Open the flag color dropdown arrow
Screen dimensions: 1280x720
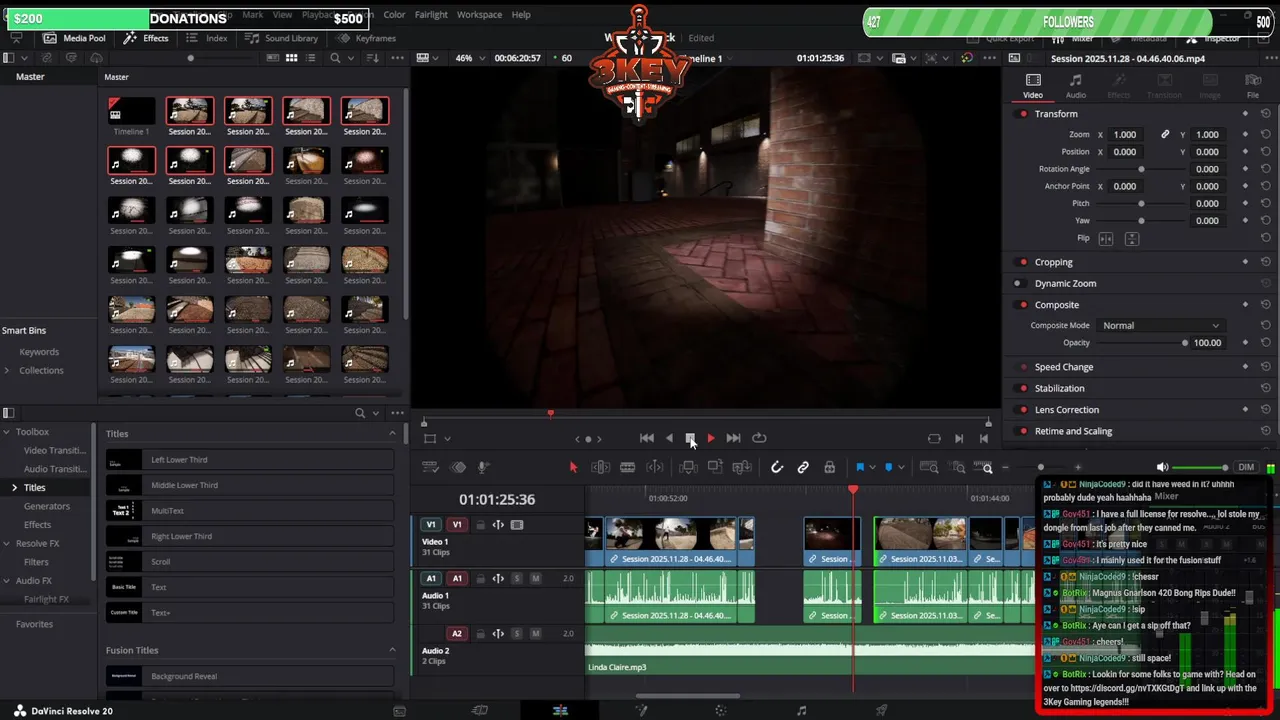(872, 467)
